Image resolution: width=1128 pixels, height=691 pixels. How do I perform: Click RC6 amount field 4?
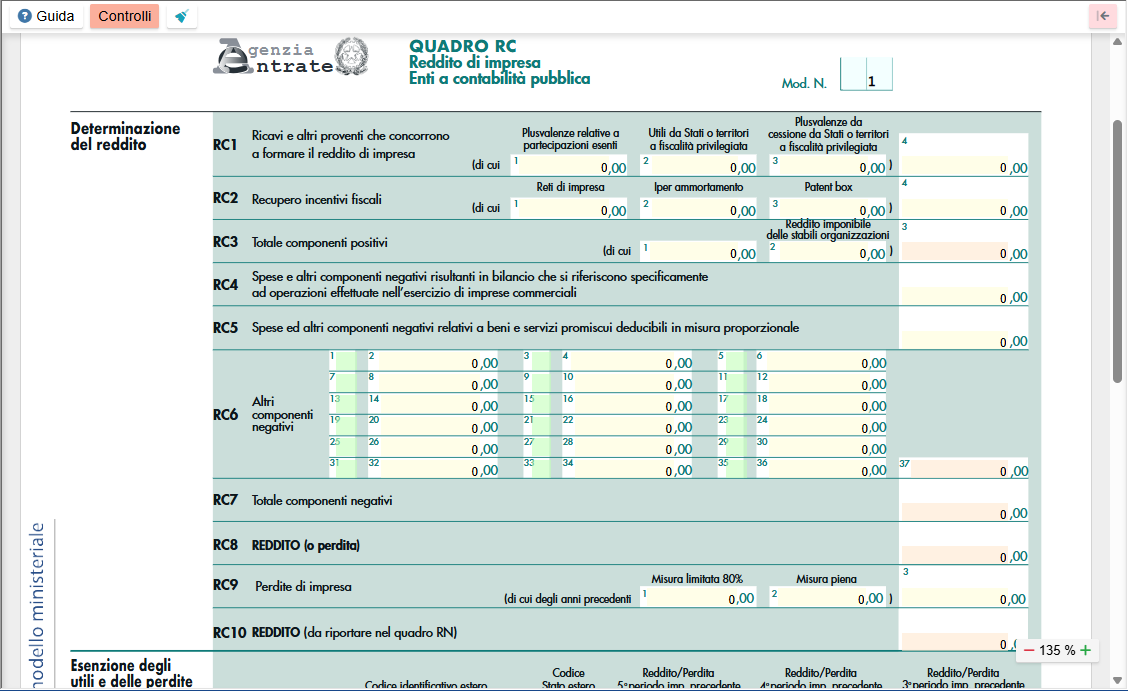627,361
